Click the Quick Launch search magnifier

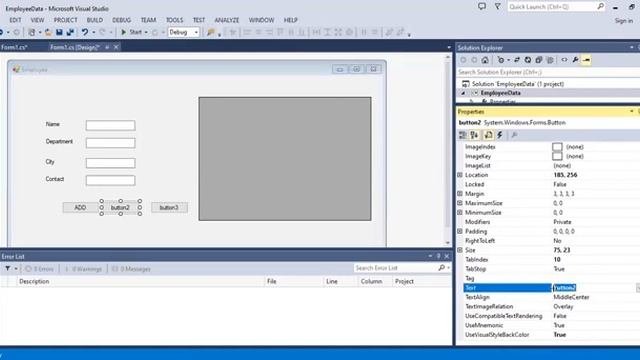pos(600,7)
